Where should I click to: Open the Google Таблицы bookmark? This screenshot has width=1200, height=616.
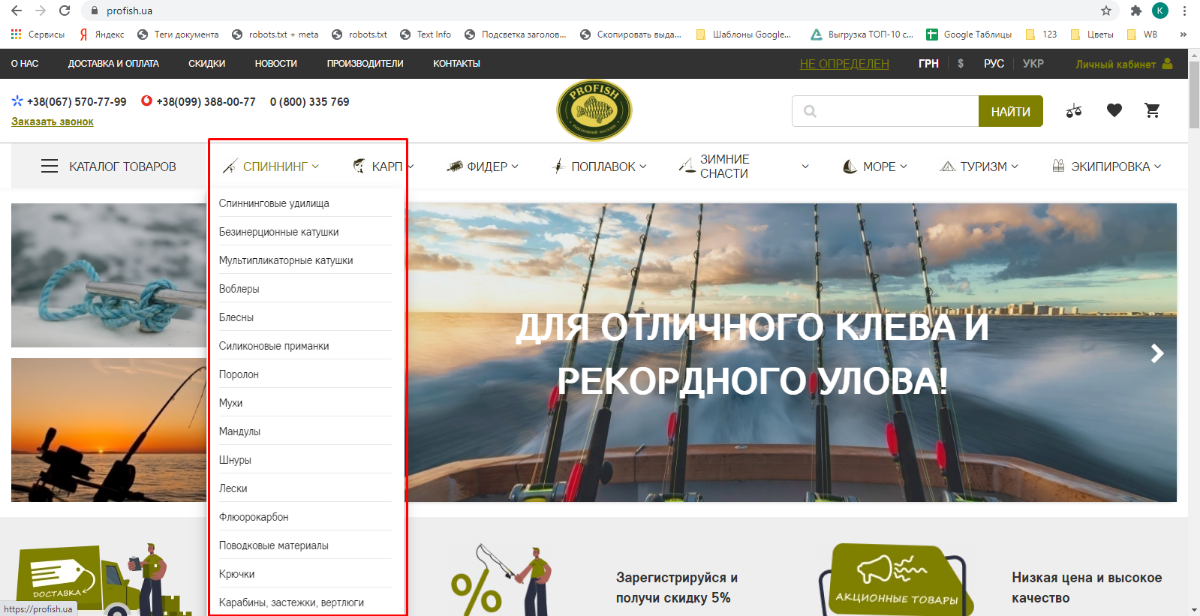[x=969, y=34]
